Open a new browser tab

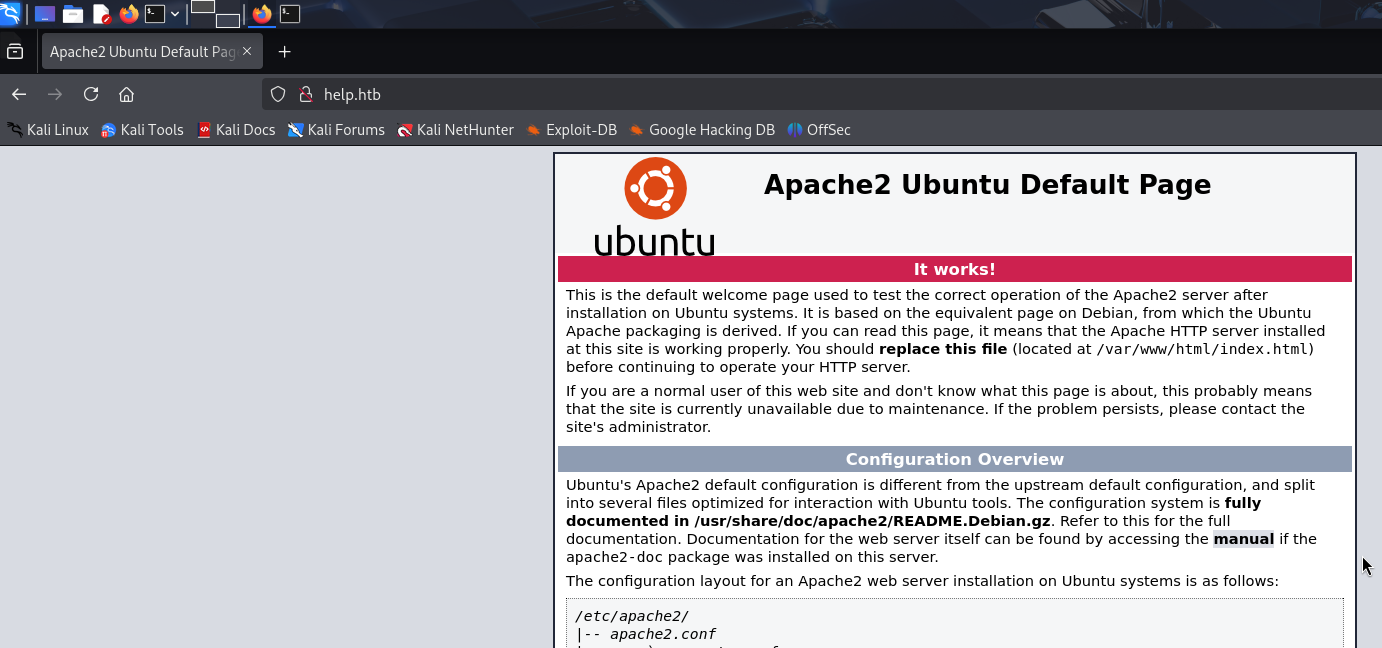285,52
